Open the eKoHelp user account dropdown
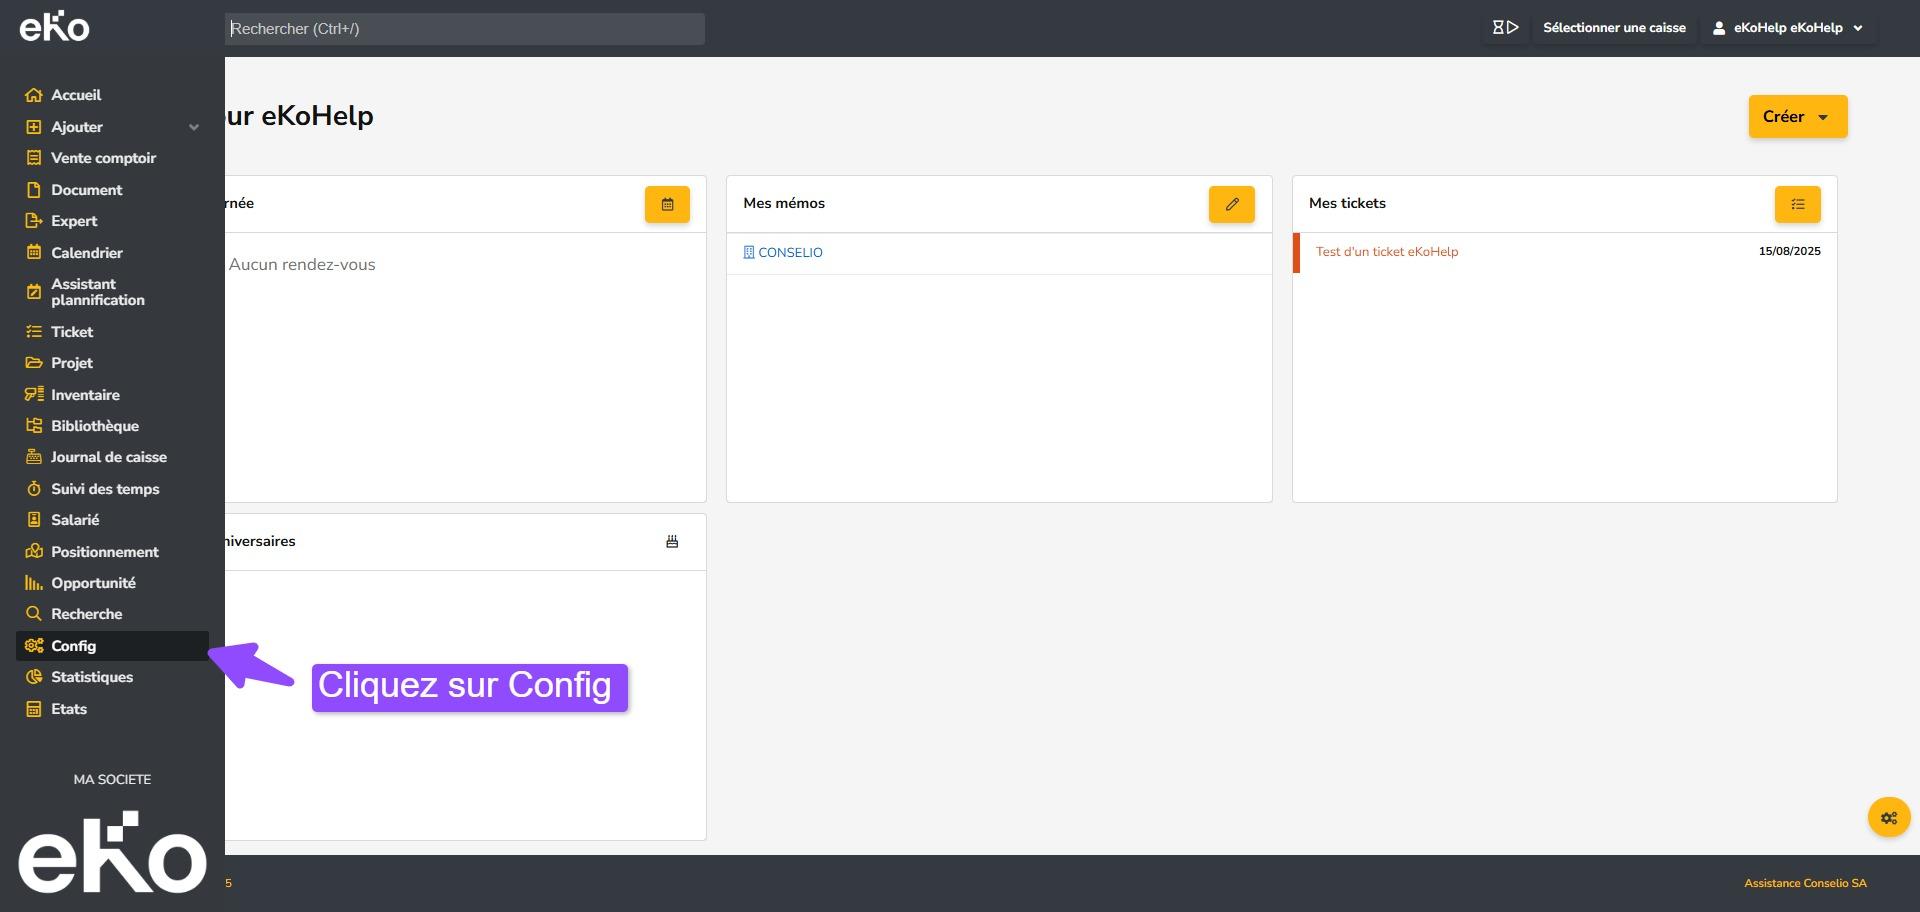Screen dimensions: 1920x912 (x=1788, y=28)
